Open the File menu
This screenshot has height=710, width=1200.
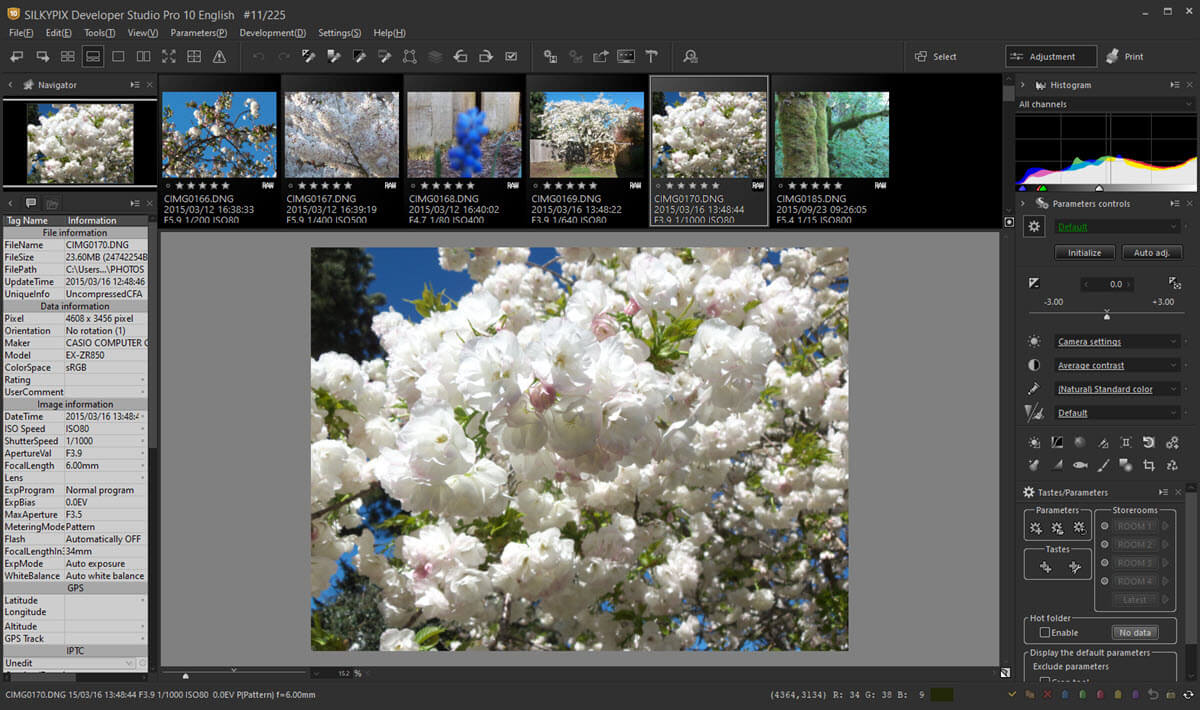(x=21, y=33)
